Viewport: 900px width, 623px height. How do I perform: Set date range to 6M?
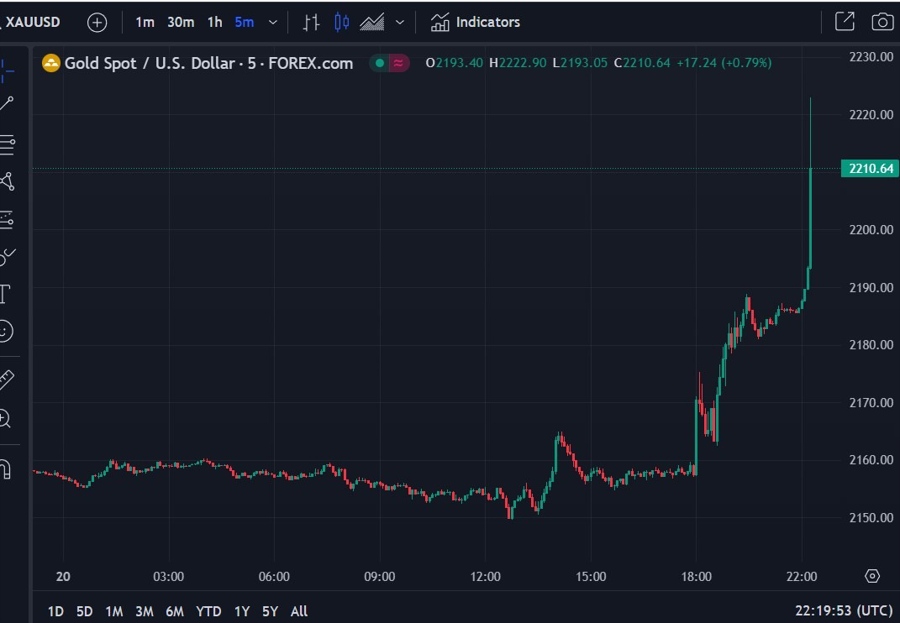[174, 612]
